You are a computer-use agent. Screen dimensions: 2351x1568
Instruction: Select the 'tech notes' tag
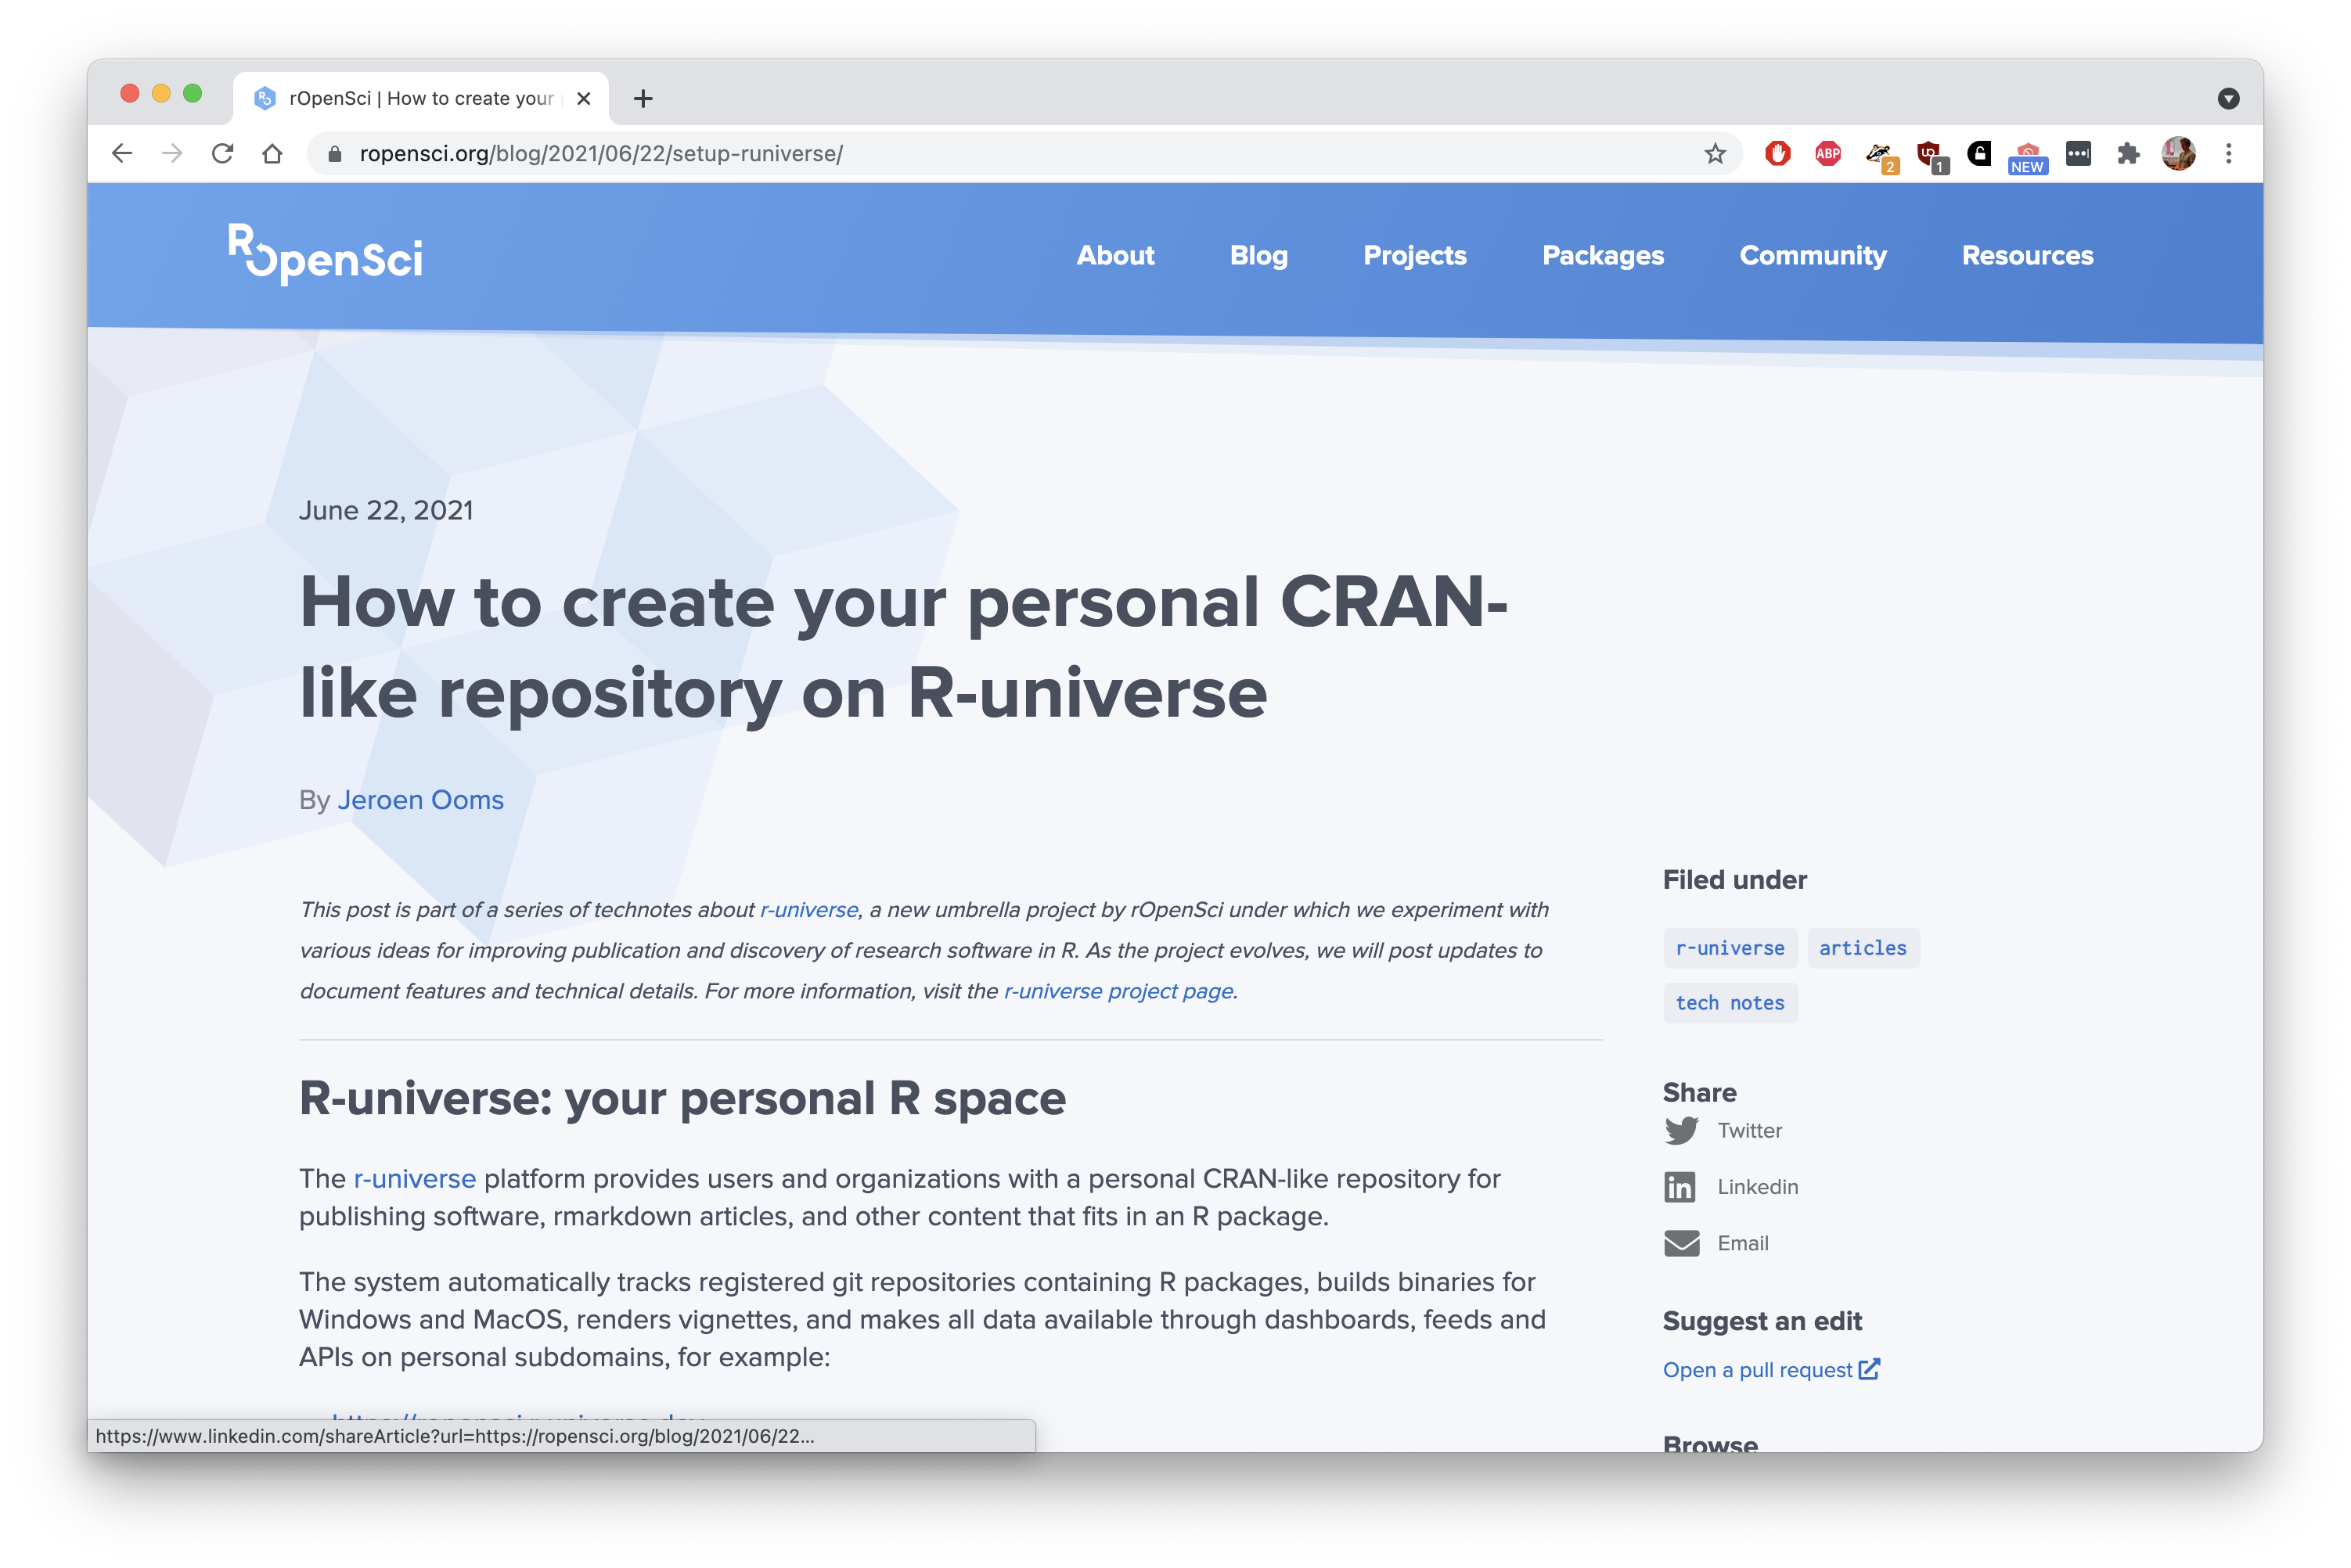click(x=1729, y=1003)
